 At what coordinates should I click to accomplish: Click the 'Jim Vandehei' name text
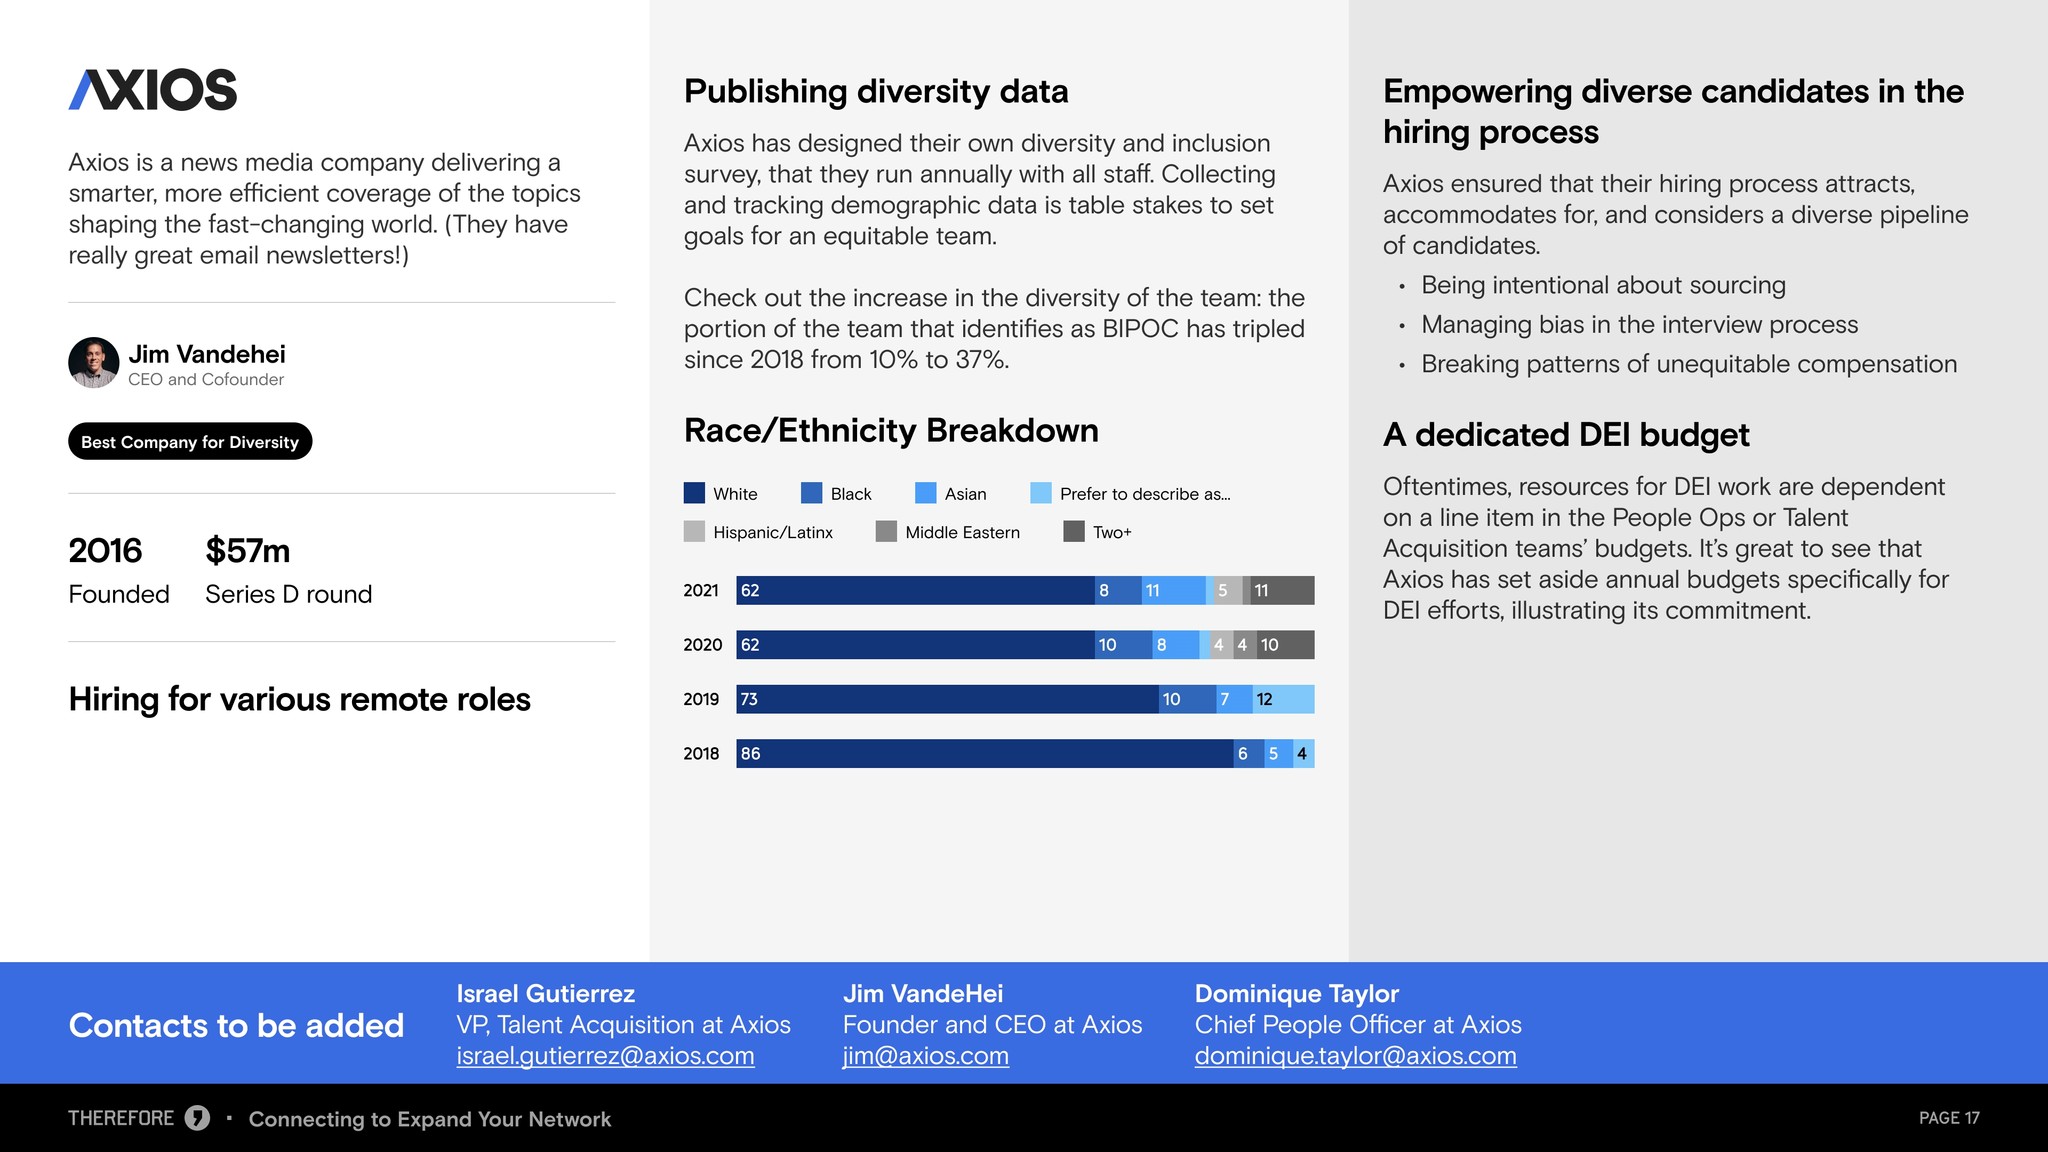click(x=207, y=354)
